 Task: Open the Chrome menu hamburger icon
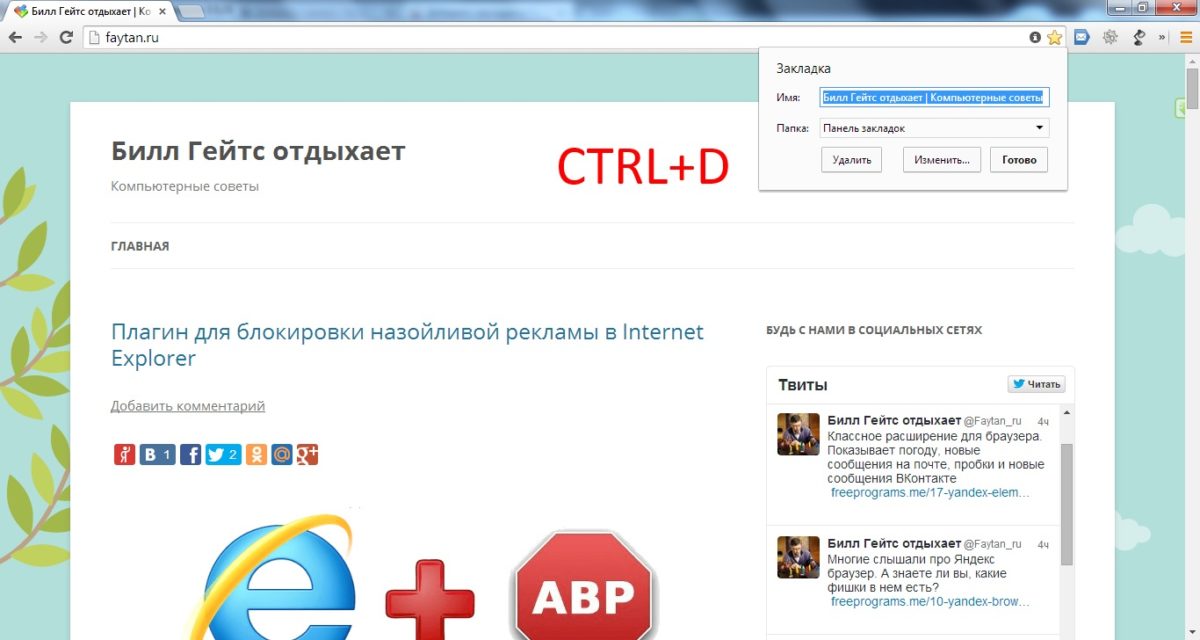1186,37
